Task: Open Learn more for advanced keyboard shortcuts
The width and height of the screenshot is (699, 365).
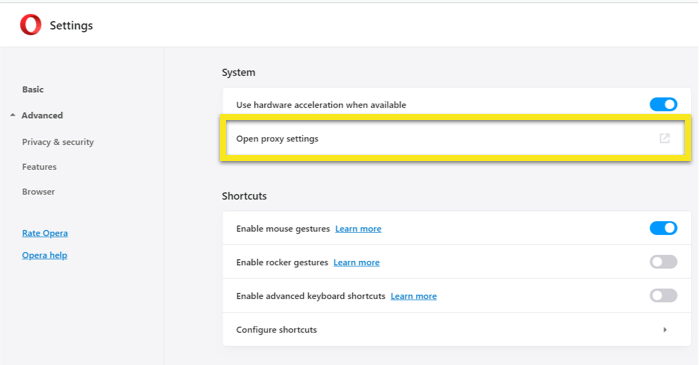Action: 414,296
